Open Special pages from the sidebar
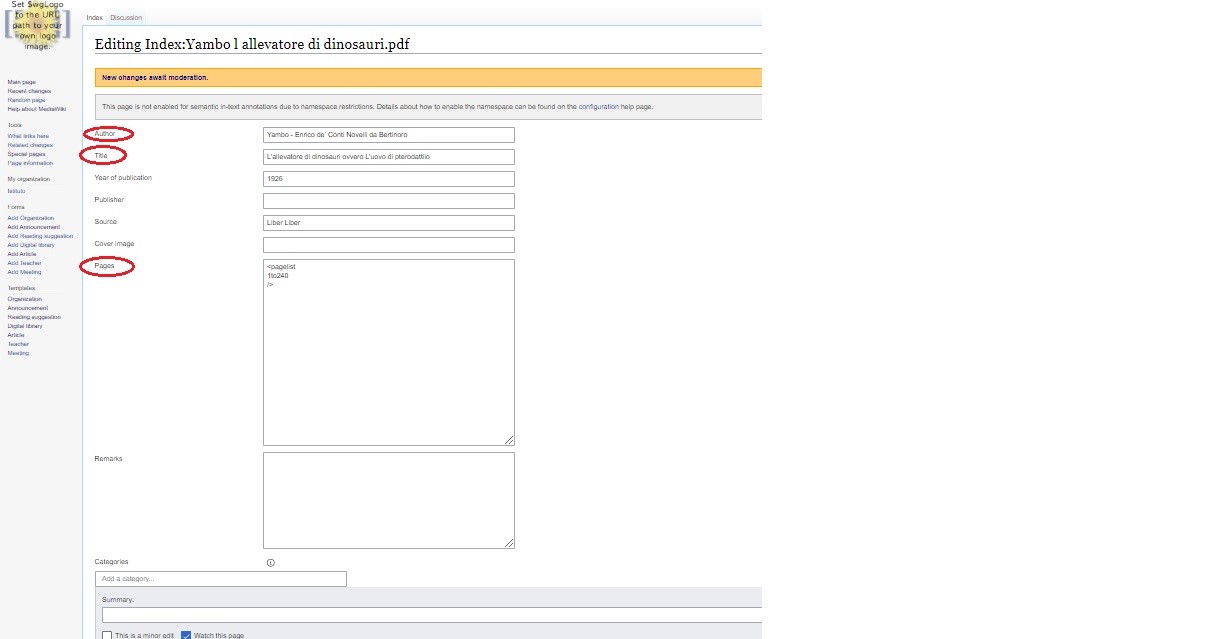 26,154
